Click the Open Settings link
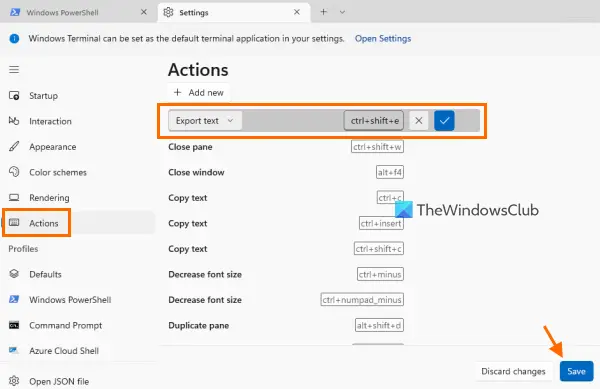 (383, 39)
